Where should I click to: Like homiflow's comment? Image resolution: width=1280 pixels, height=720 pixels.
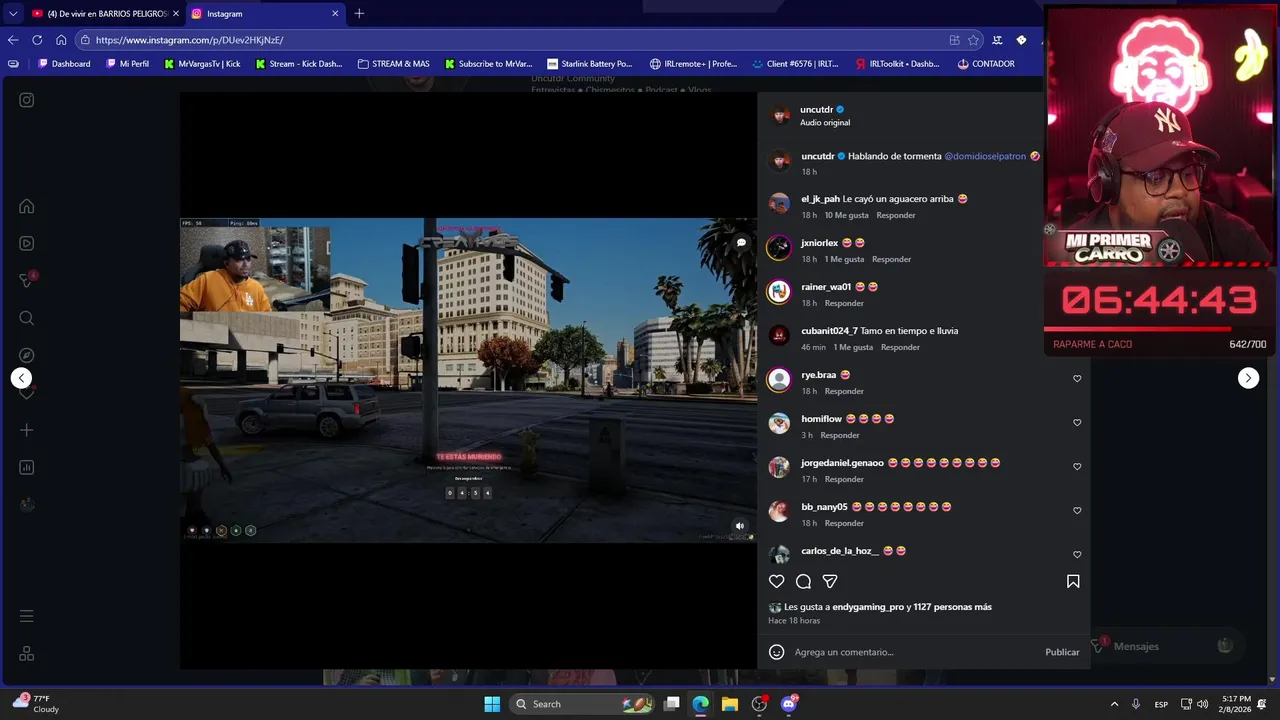(1077, 423)
